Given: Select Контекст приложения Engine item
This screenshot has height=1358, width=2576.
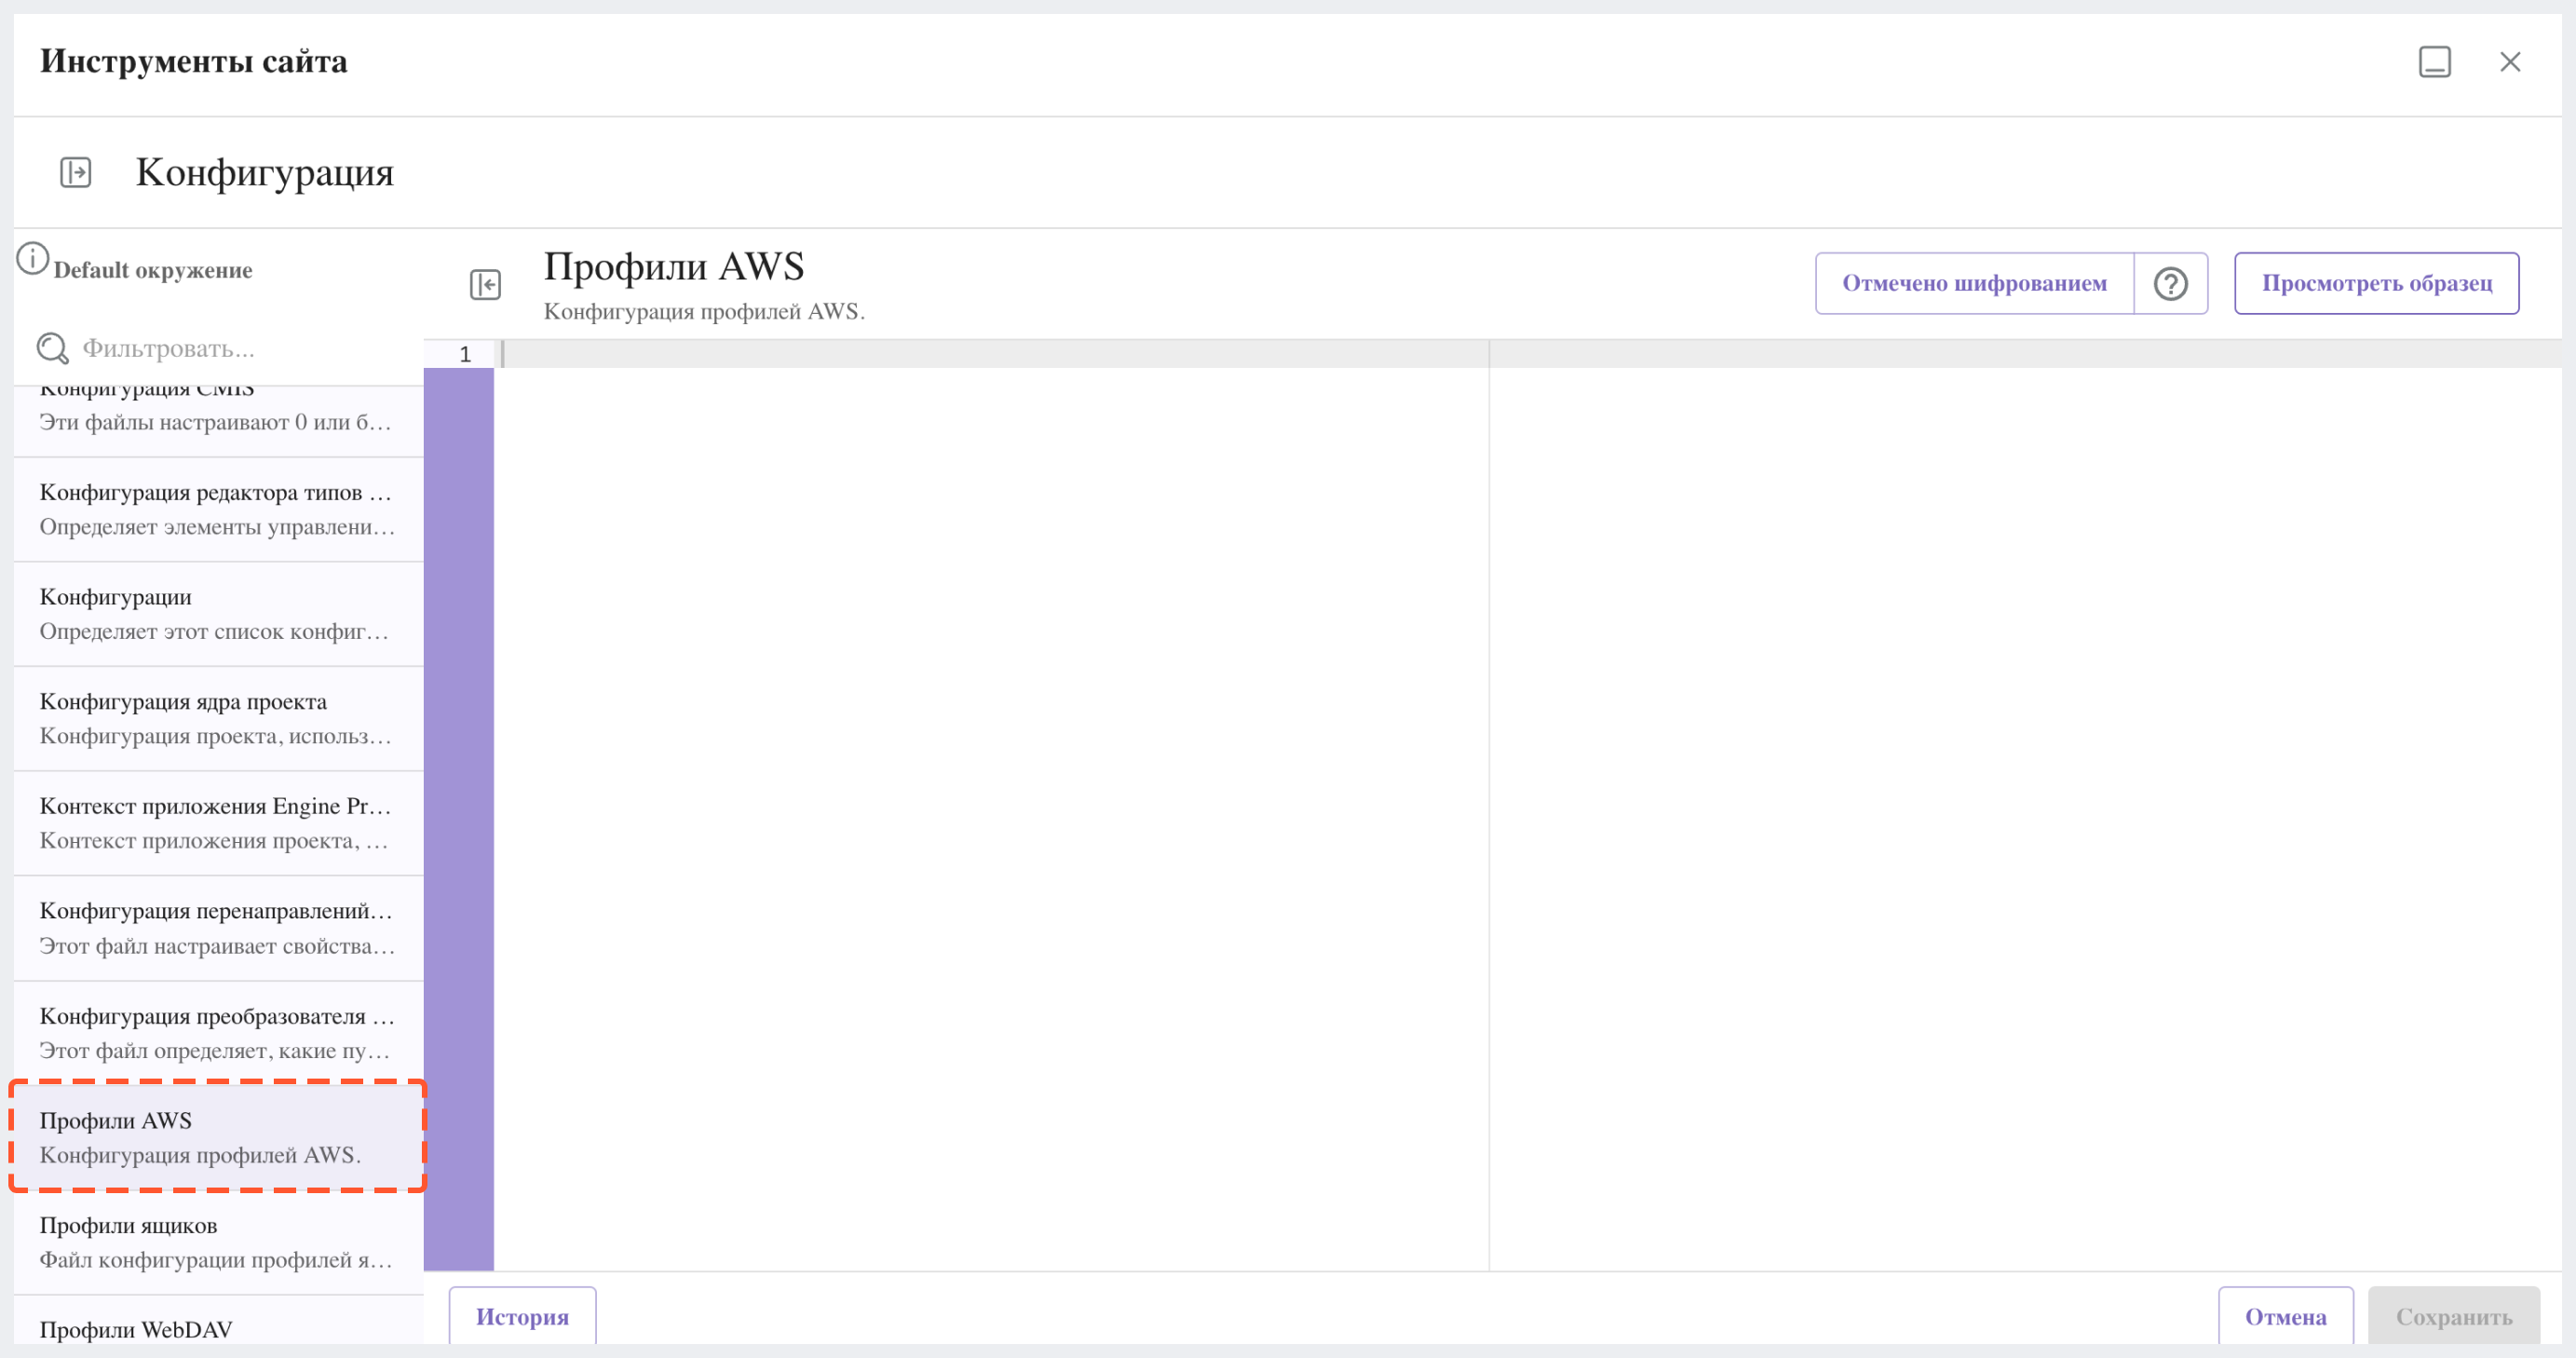Looking at the screenshot, I should pos(219,823).
